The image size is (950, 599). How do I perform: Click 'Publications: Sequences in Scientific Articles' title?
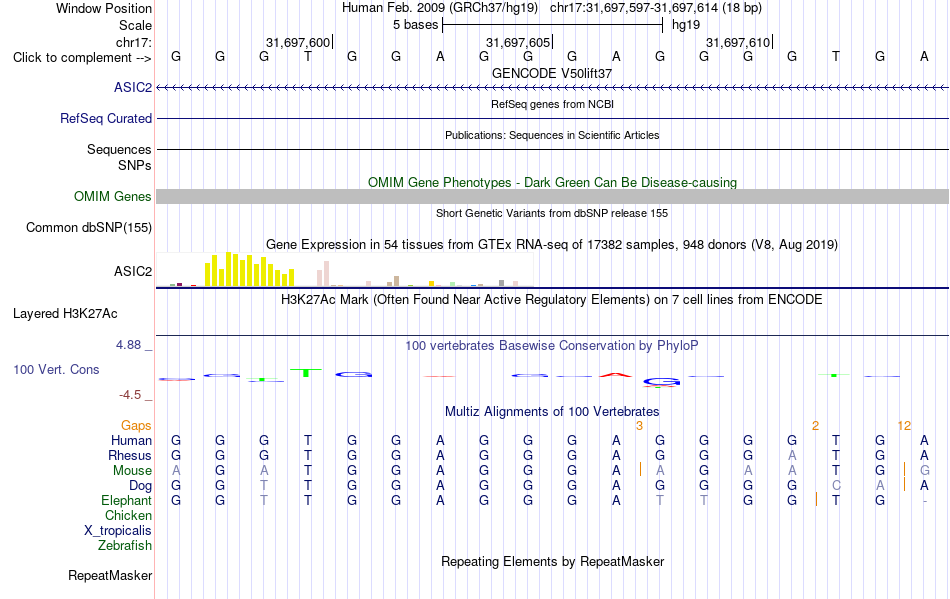(x=552, y=135)
